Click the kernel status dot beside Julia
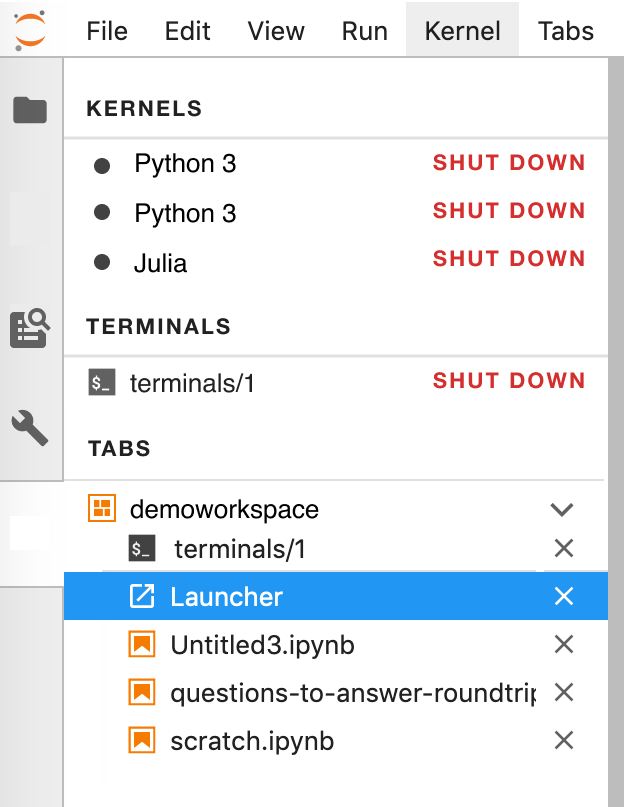The image size is (624, 807). (x=101, y=263)
